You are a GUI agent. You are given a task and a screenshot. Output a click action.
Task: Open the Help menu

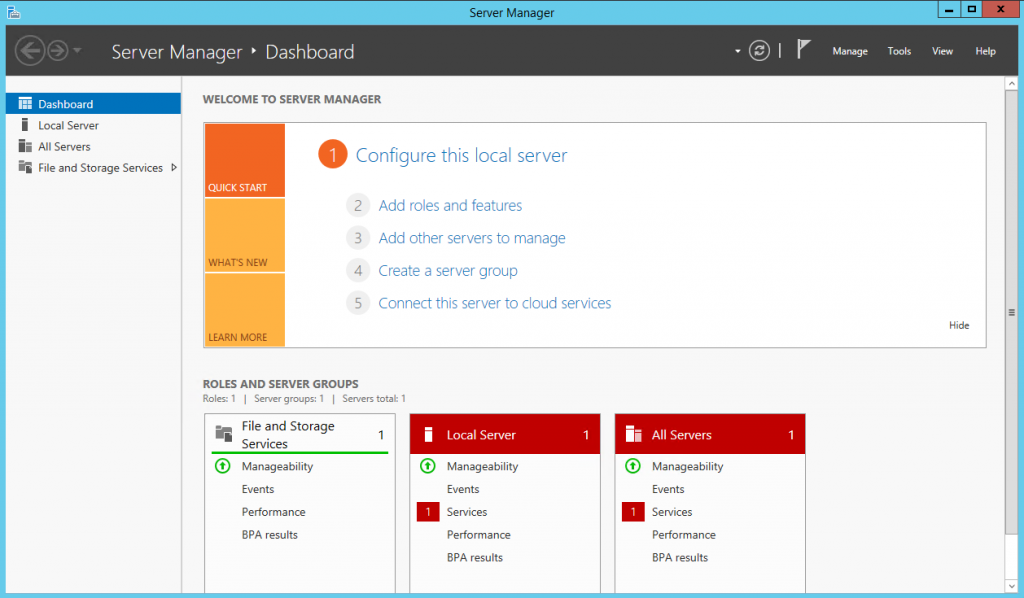pos(985,51)
